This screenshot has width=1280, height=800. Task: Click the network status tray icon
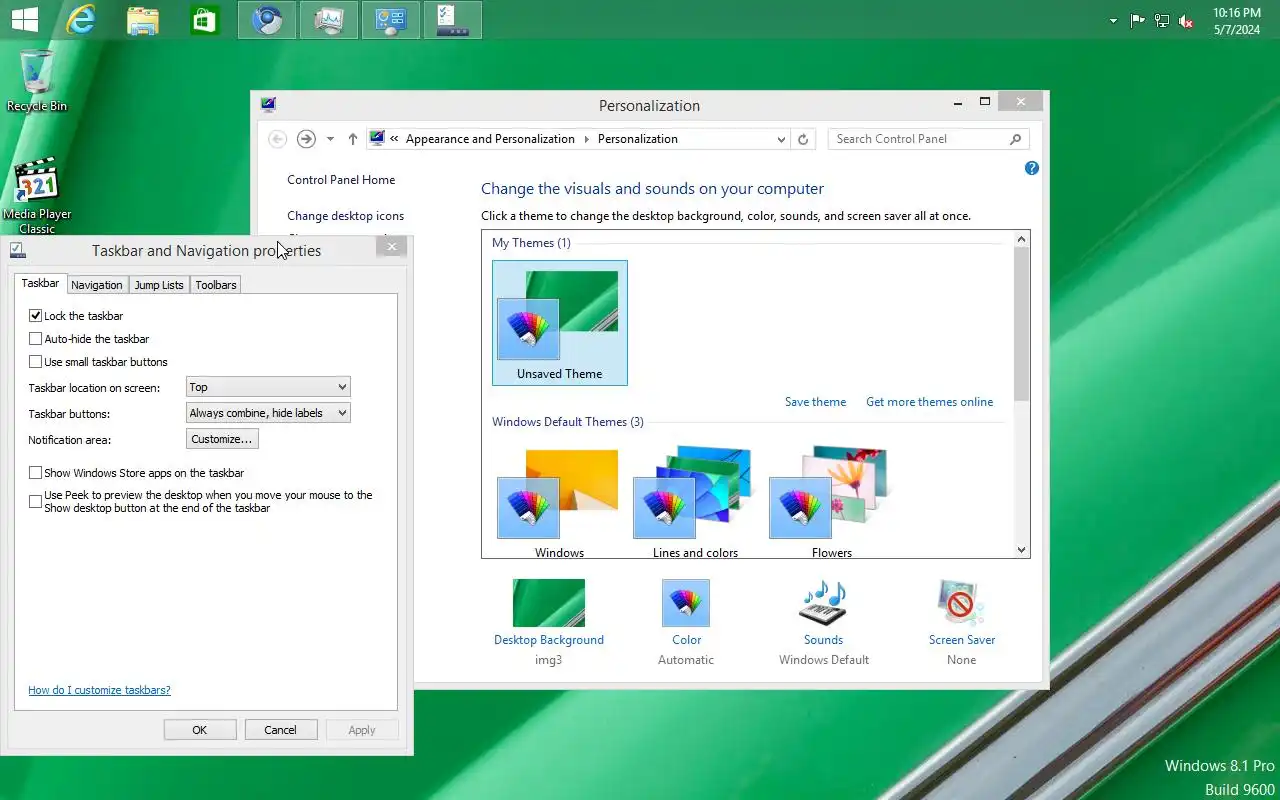1162,21
